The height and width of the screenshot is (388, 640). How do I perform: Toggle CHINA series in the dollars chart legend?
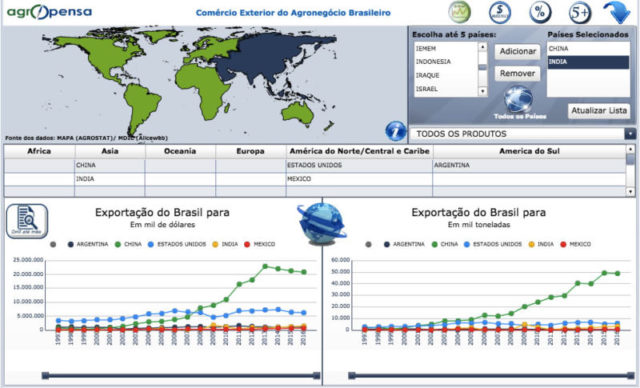click(129, 244)
